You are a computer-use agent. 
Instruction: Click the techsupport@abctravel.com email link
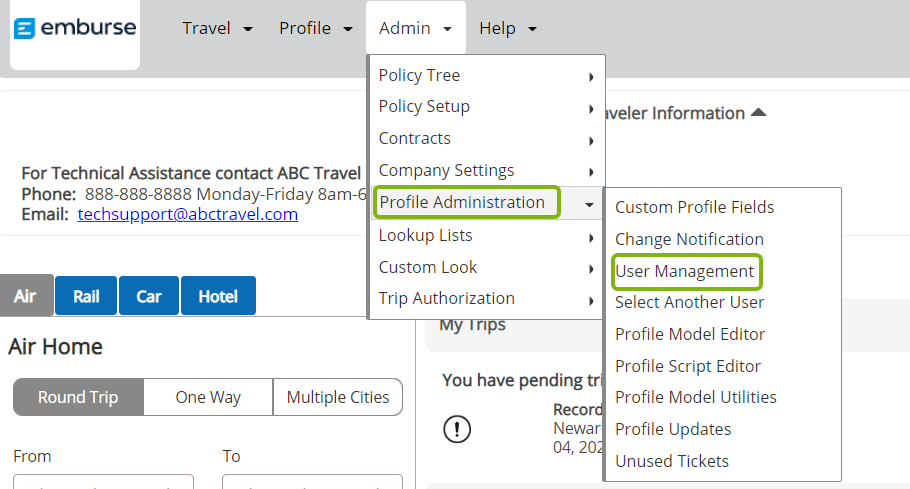click(188, 214)
